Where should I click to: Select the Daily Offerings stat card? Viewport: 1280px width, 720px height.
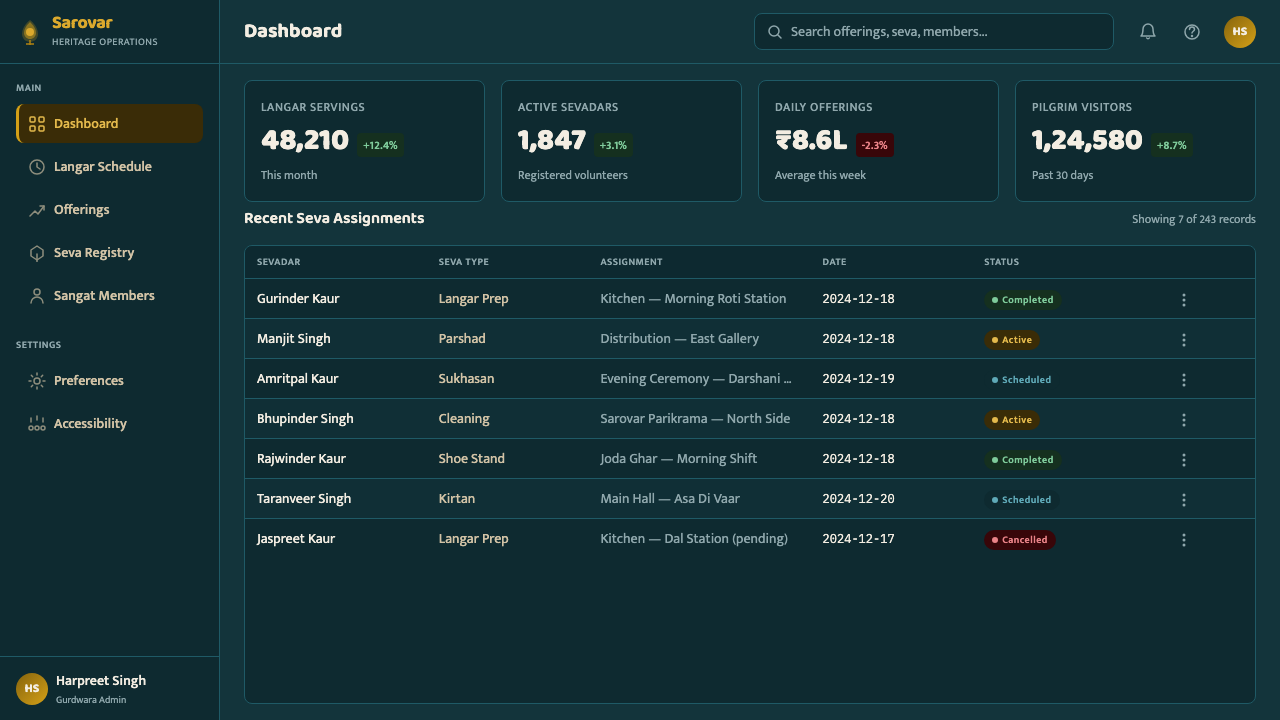(878, 141)
